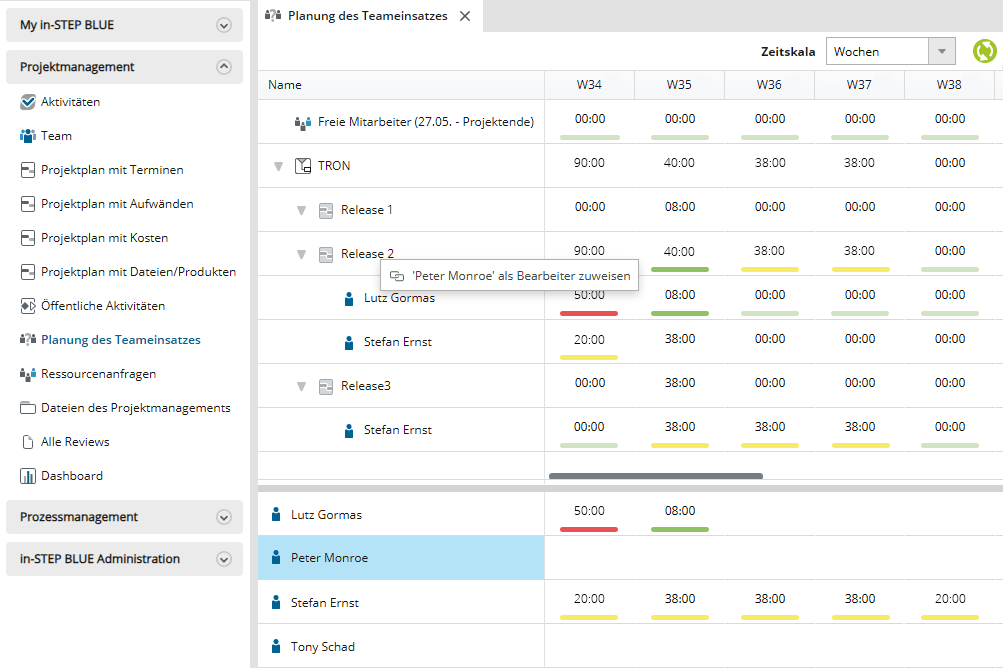
Task: Collapse the TRON project node
Action: pyautogui.click(x=279, y=166)
